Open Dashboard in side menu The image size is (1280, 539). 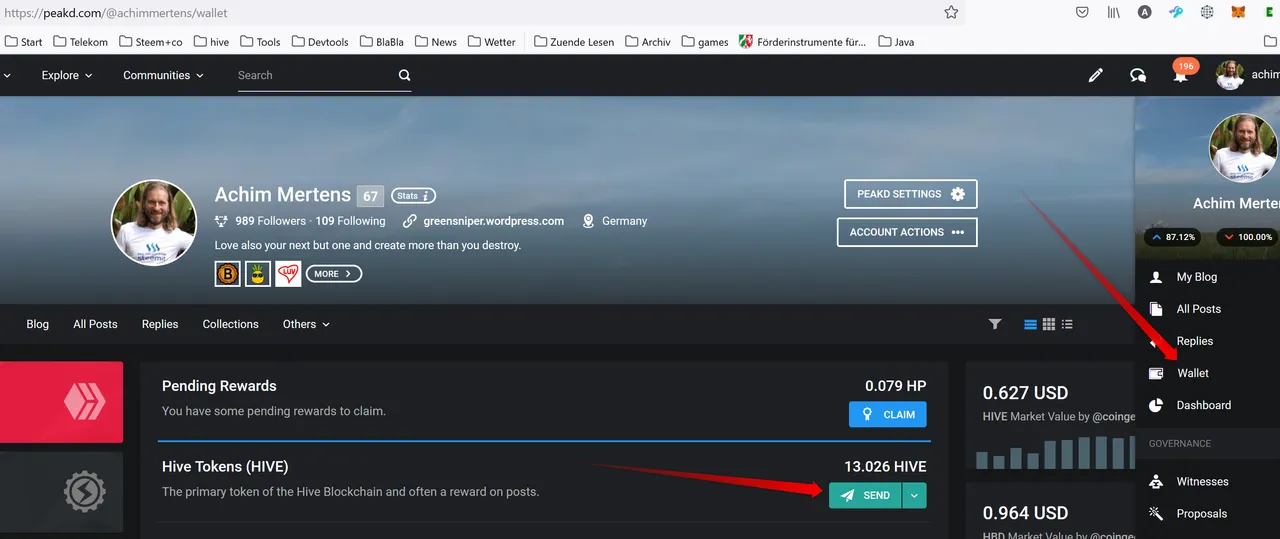click(x=1204, y=405)
